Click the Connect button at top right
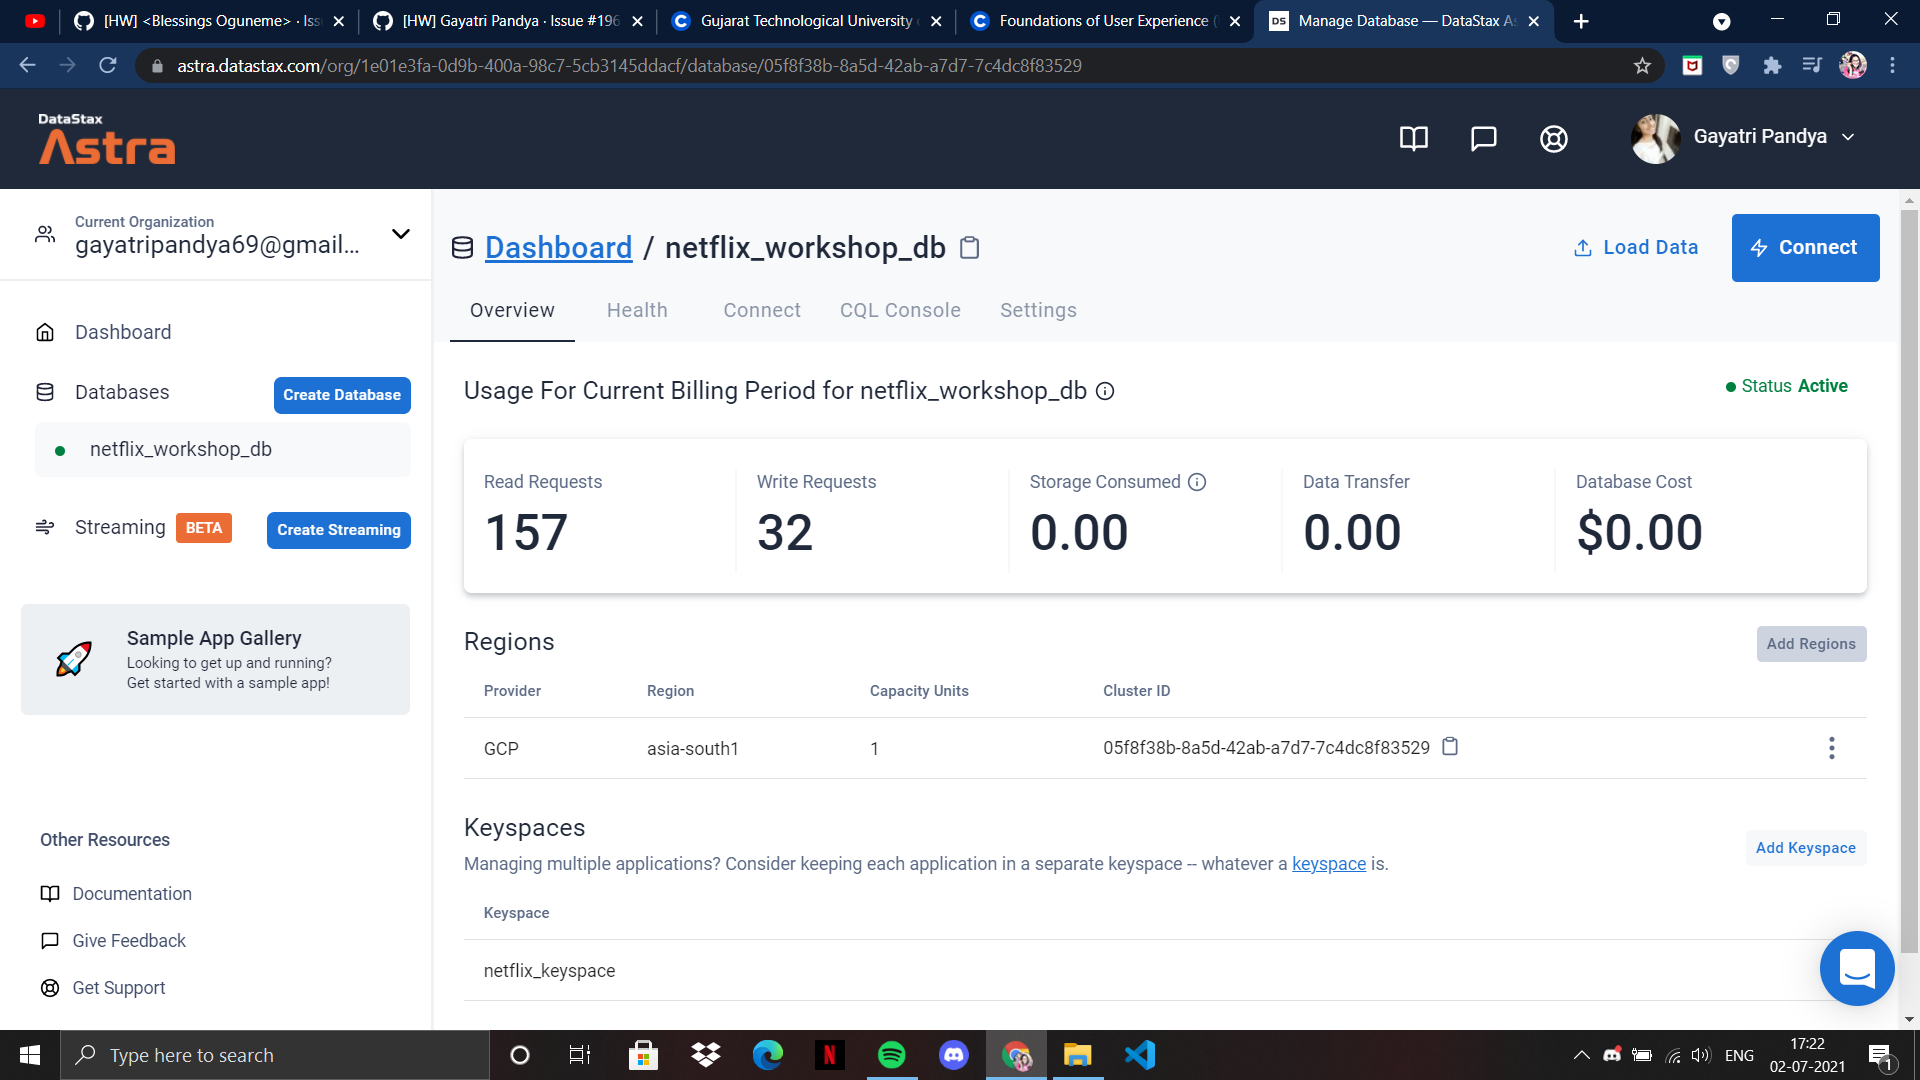Image resolution: width=1920 pixels, height=1080 pixels. 1806,247
